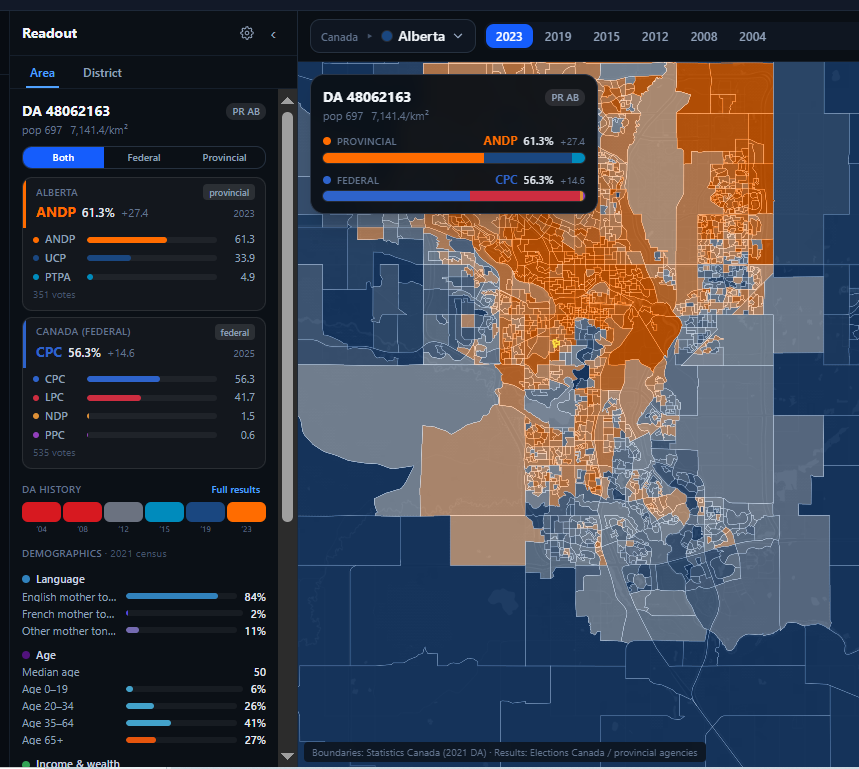Click the 535 votes label

54,453
